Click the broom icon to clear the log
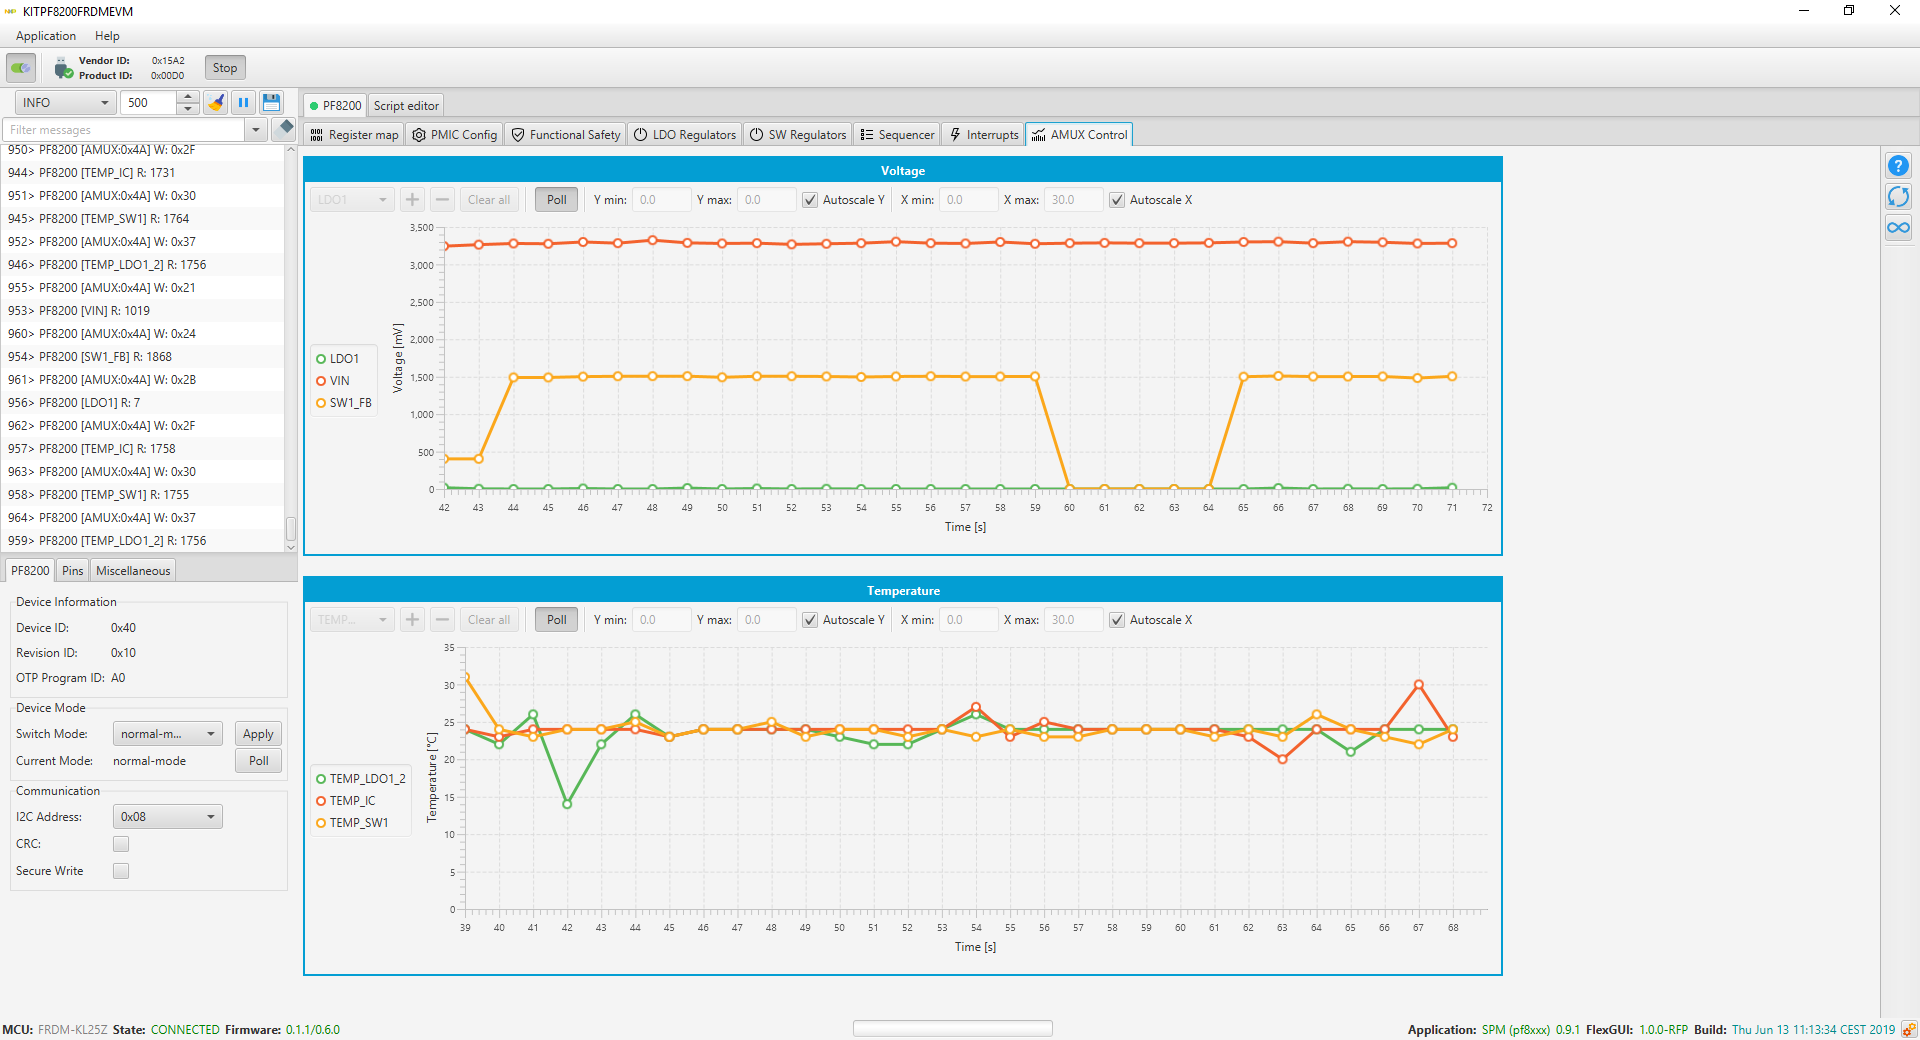Viewport: 1920px width, 1040px height. (x=216, y=103)
